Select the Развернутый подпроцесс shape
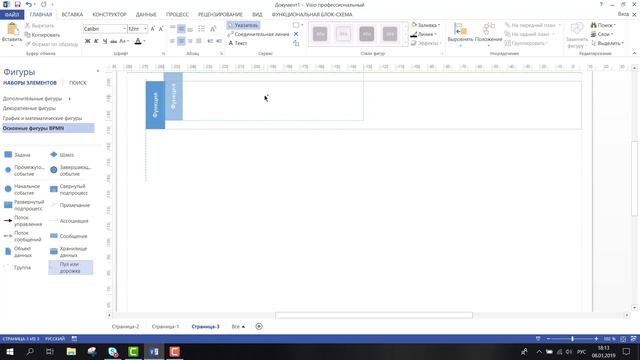640x360 pixels. [x=24, y=205]
